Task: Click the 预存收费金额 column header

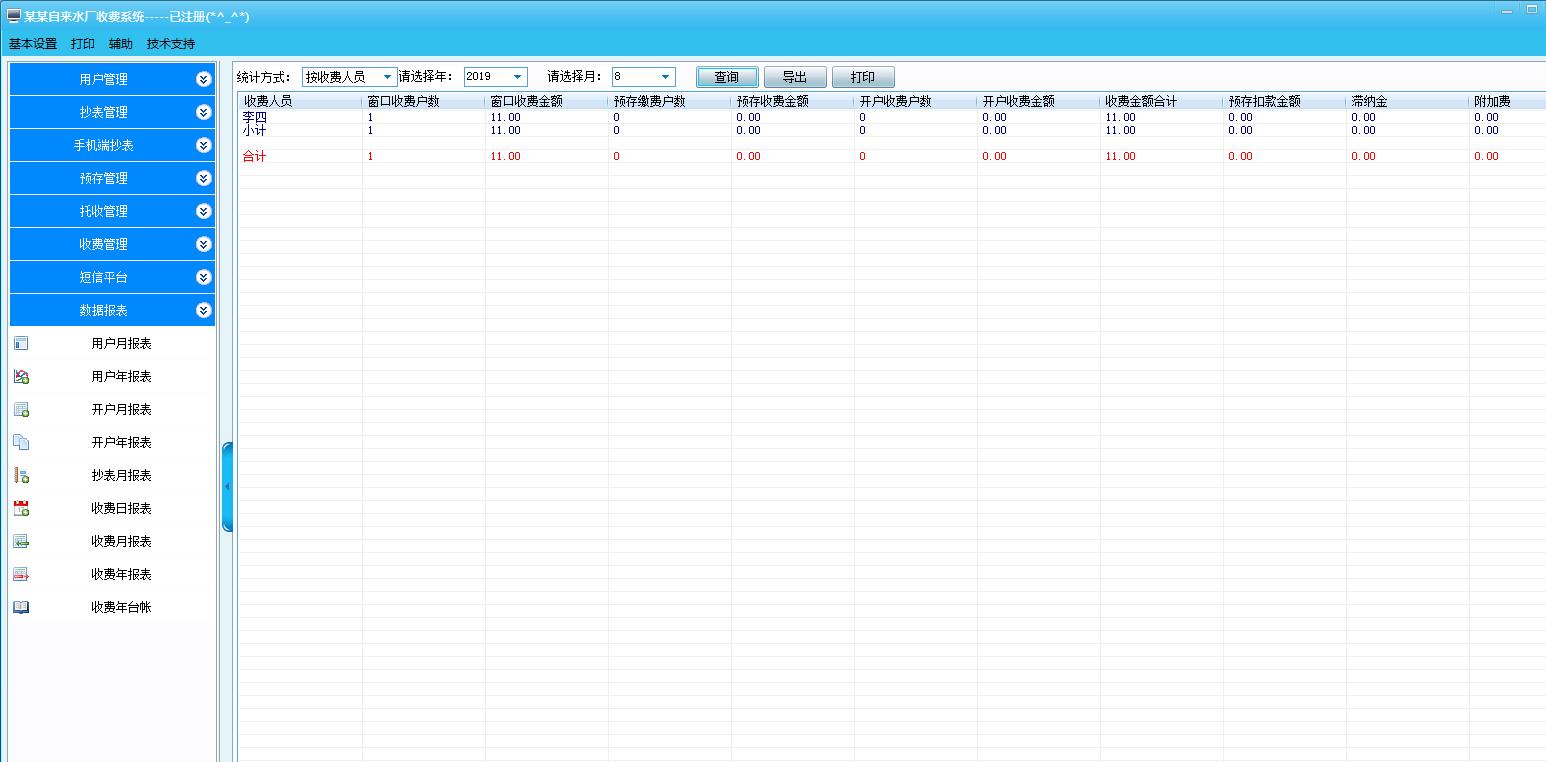Action: [x=793, y=101]
